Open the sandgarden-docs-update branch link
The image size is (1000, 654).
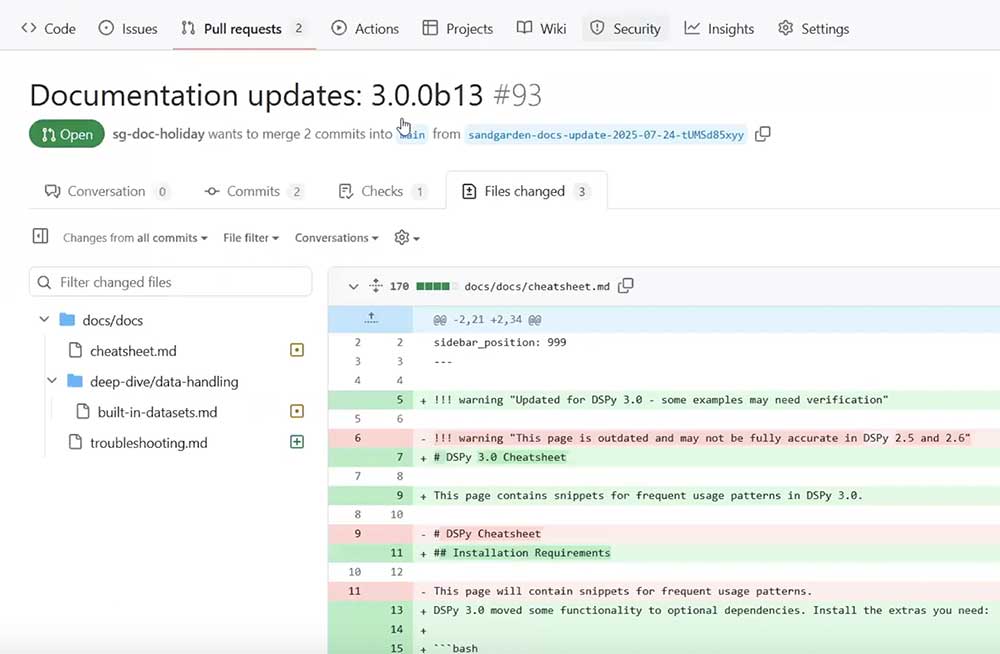[x=606, y=135]
